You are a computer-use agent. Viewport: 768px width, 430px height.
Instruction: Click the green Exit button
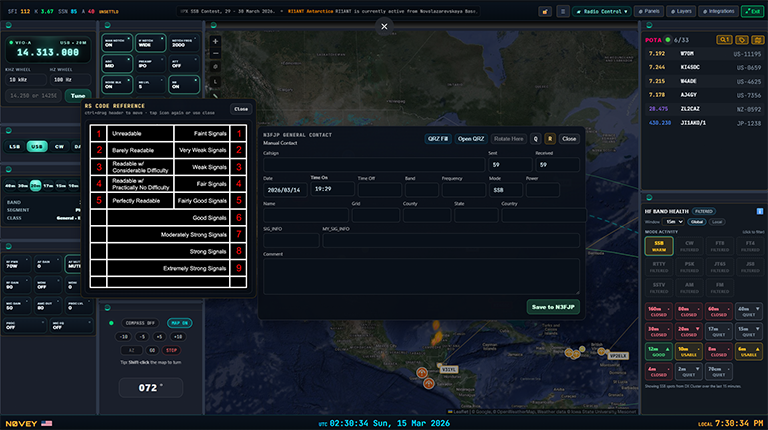(x=752, y=11)
